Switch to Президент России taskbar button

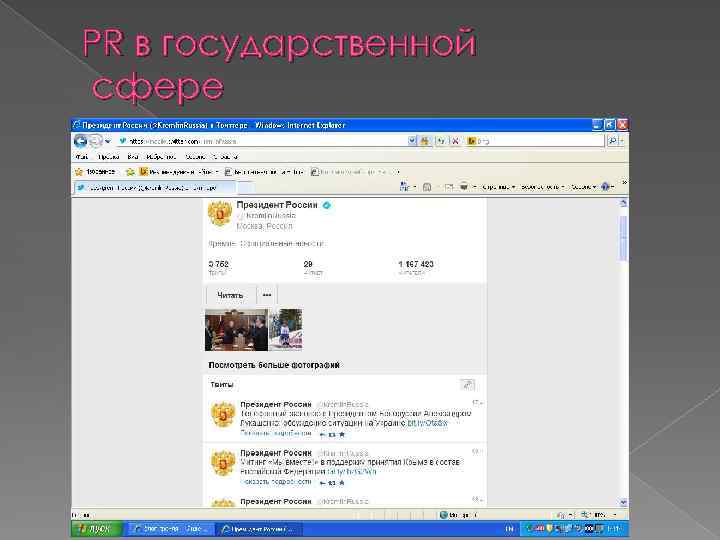259,529
